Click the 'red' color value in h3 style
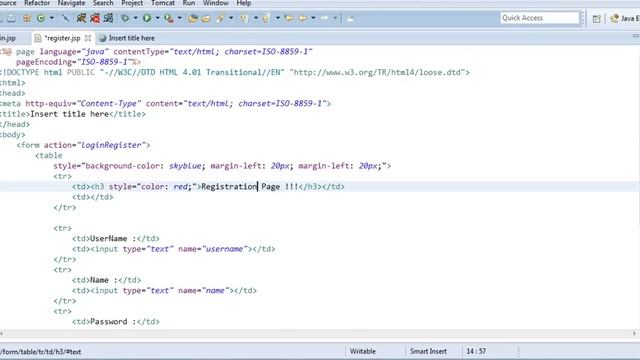The width and height of the screenshot is (640, 360). pos(180,187)
